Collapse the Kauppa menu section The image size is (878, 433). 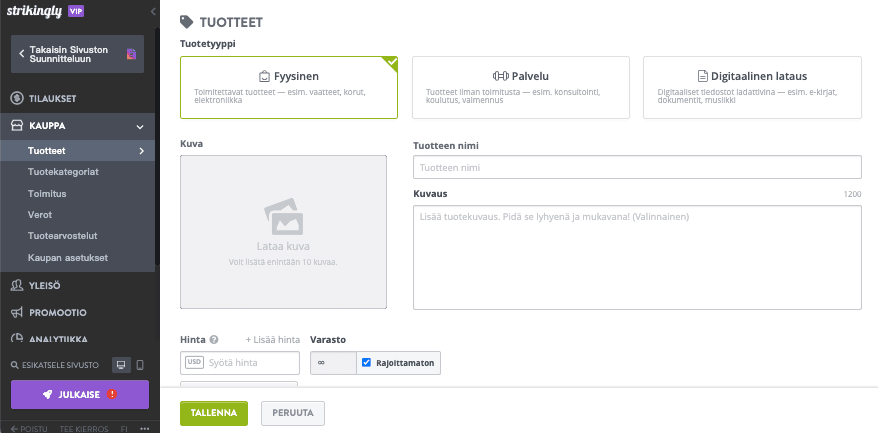pyautogui.click(x=140, y=127)
